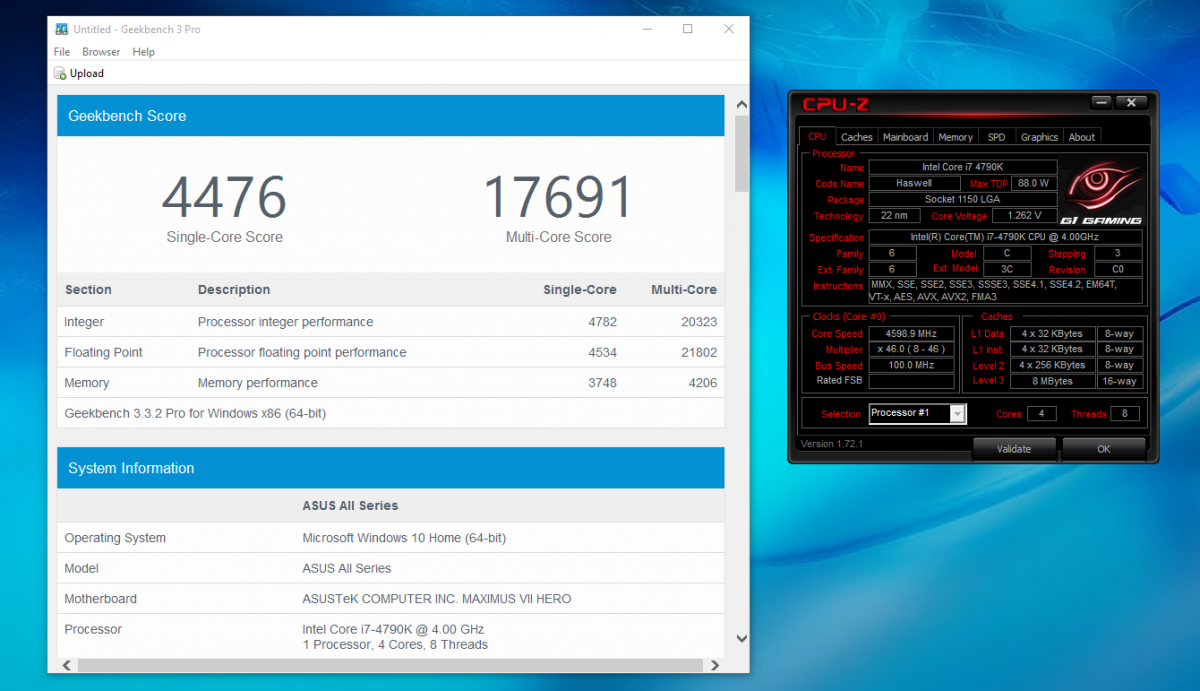1200x691 pixels.
Task: Switch to the Memory tab in CPU-Z
Action: (x=955, y=137)
